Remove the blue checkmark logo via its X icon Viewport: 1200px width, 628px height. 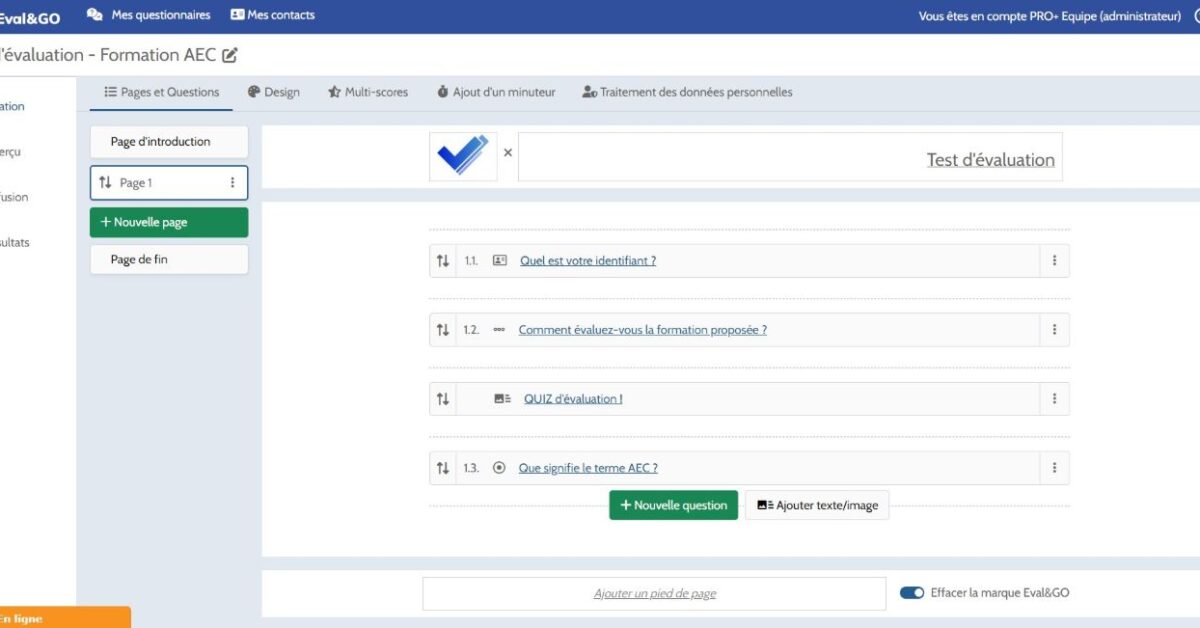pyautogui.click(x=508, y=153)
